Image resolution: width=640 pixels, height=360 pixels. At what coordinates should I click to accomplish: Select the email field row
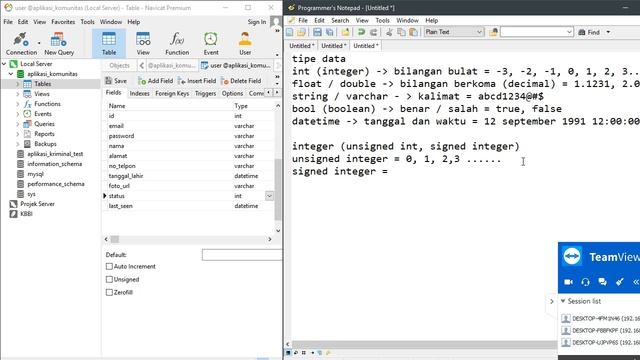188,126
